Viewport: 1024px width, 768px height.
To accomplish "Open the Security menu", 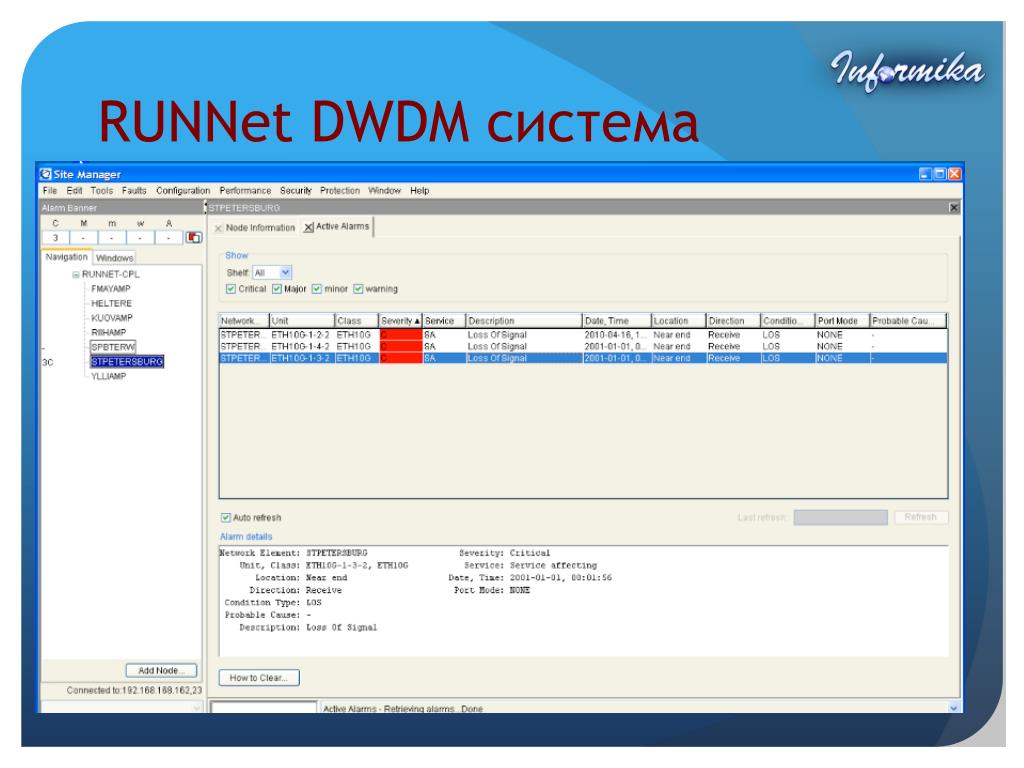I will pyautogui.click(x=296, y=191).
